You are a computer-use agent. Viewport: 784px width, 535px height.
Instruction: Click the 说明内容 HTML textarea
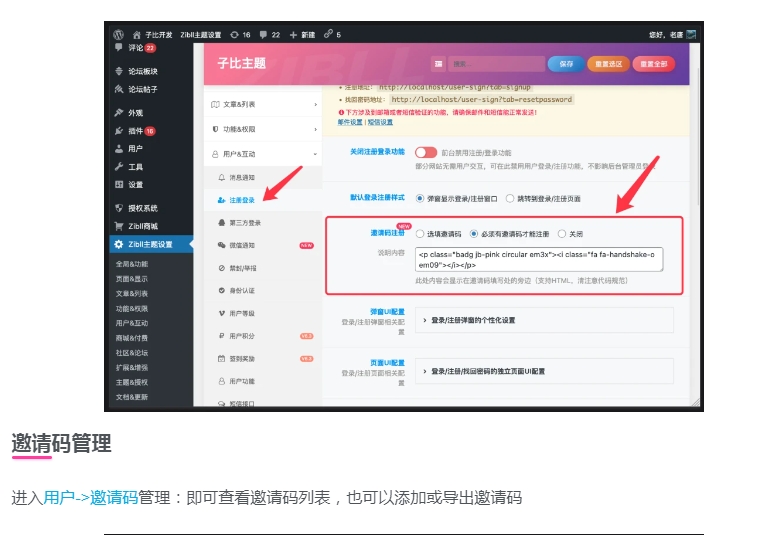coord(539,260)
